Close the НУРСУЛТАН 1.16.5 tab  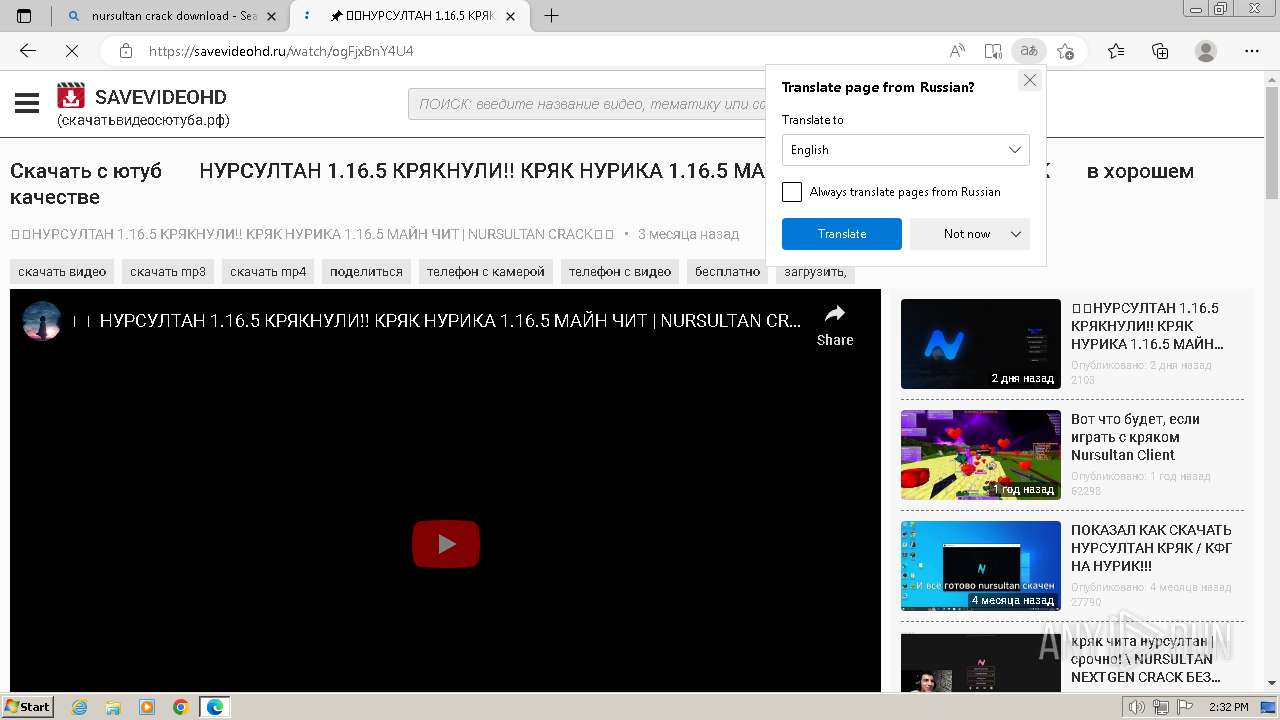(511, 16)
